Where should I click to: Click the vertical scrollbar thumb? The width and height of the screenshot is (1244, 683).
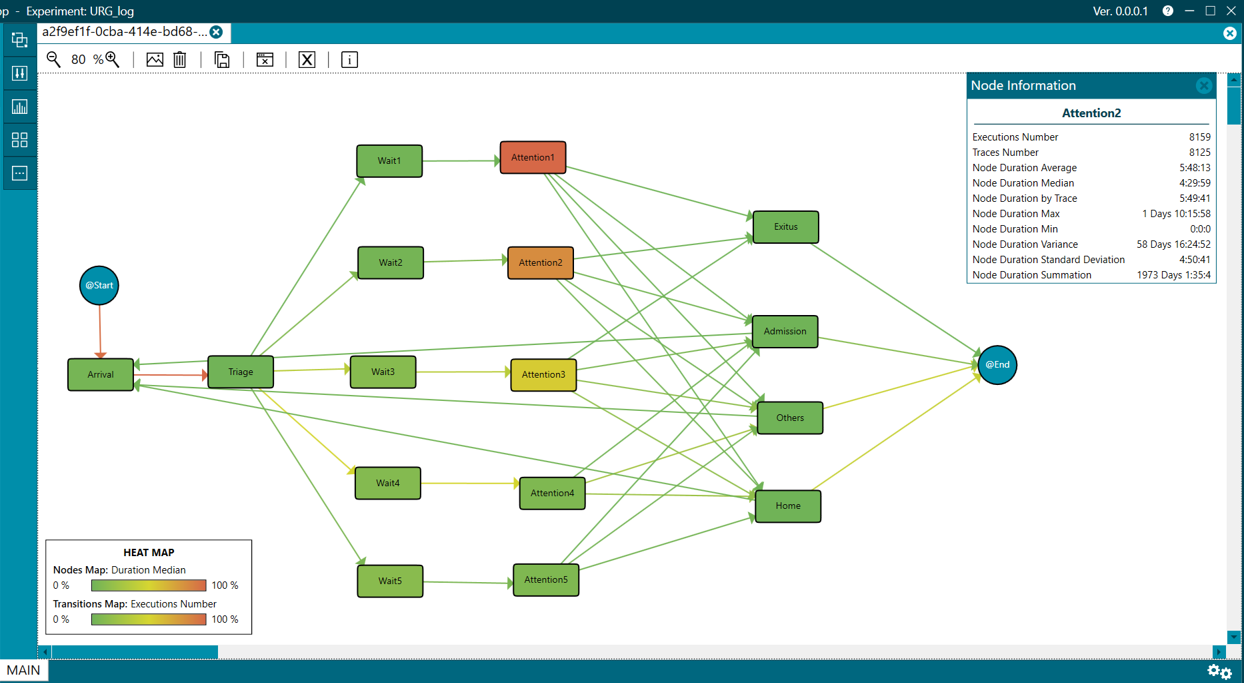point(1234,104)
